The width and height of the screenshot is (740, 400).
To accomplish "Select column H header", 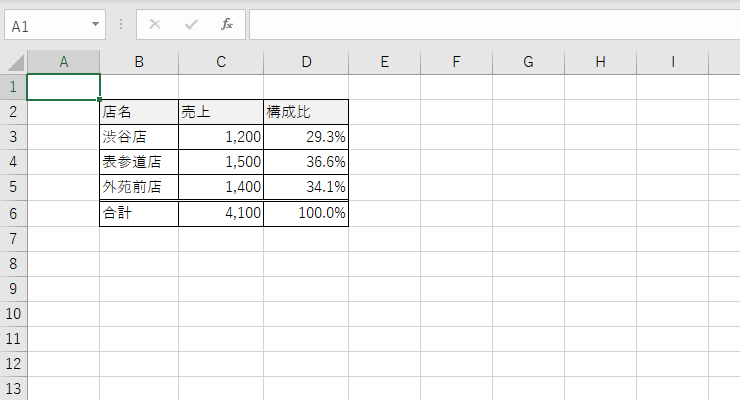I will click(600, 62).
